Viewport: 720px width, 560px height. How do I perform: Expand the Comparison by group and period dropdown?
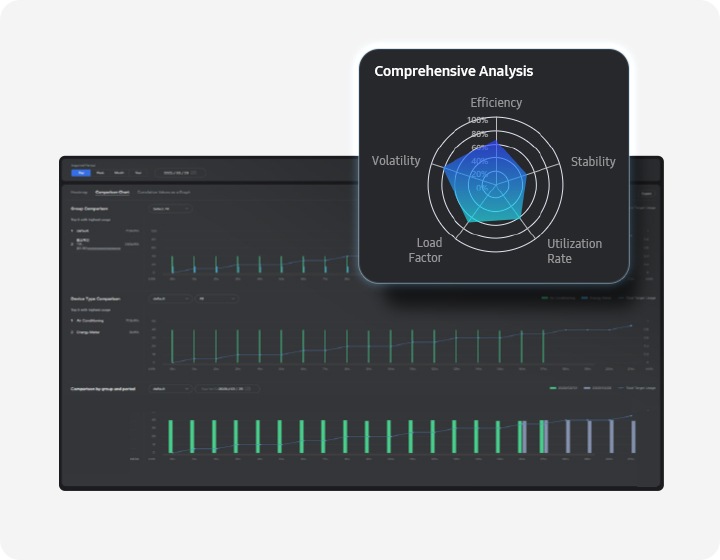(x=169, y=388)
